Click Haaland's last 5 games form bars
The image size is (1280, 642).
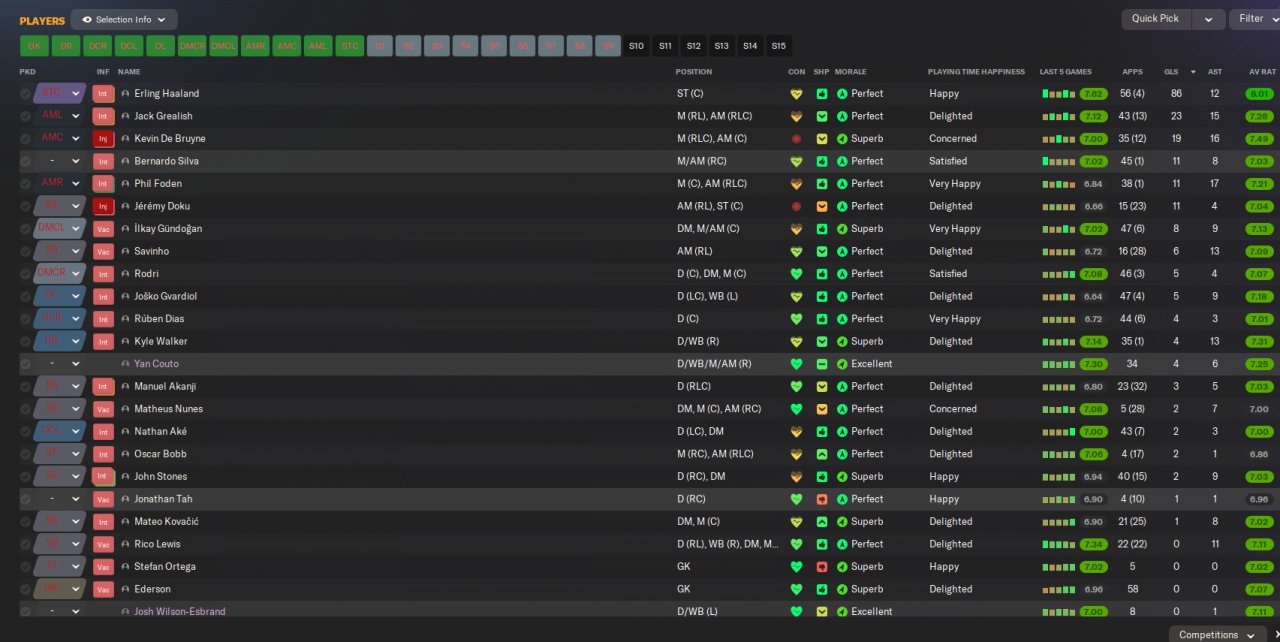(1058, 94)
